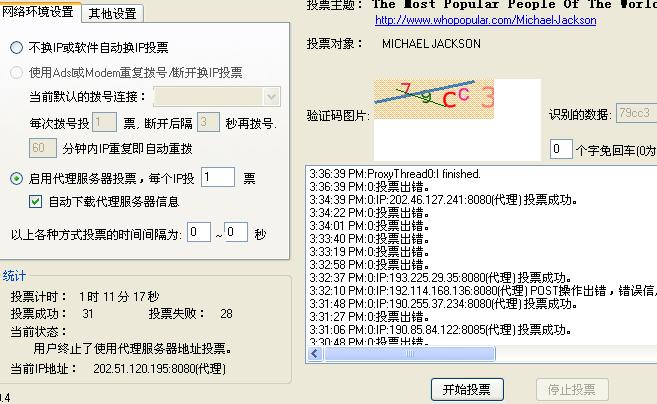Select the 3:34:22 PM 投票出错 log line
This screenshot has width=657, height=404.
369,213
